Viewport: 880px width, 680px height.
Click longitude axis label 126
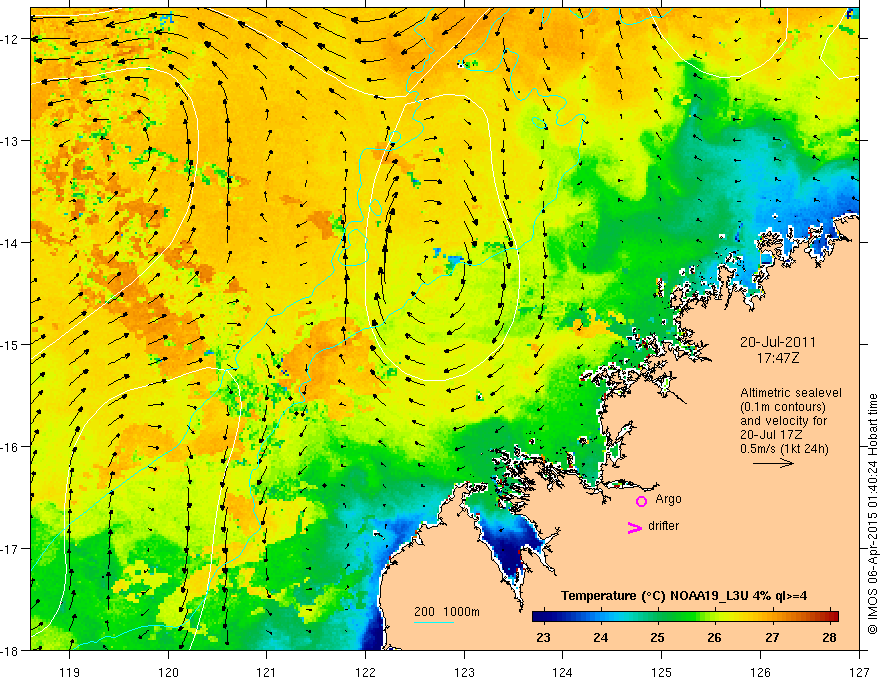(760, 672)
